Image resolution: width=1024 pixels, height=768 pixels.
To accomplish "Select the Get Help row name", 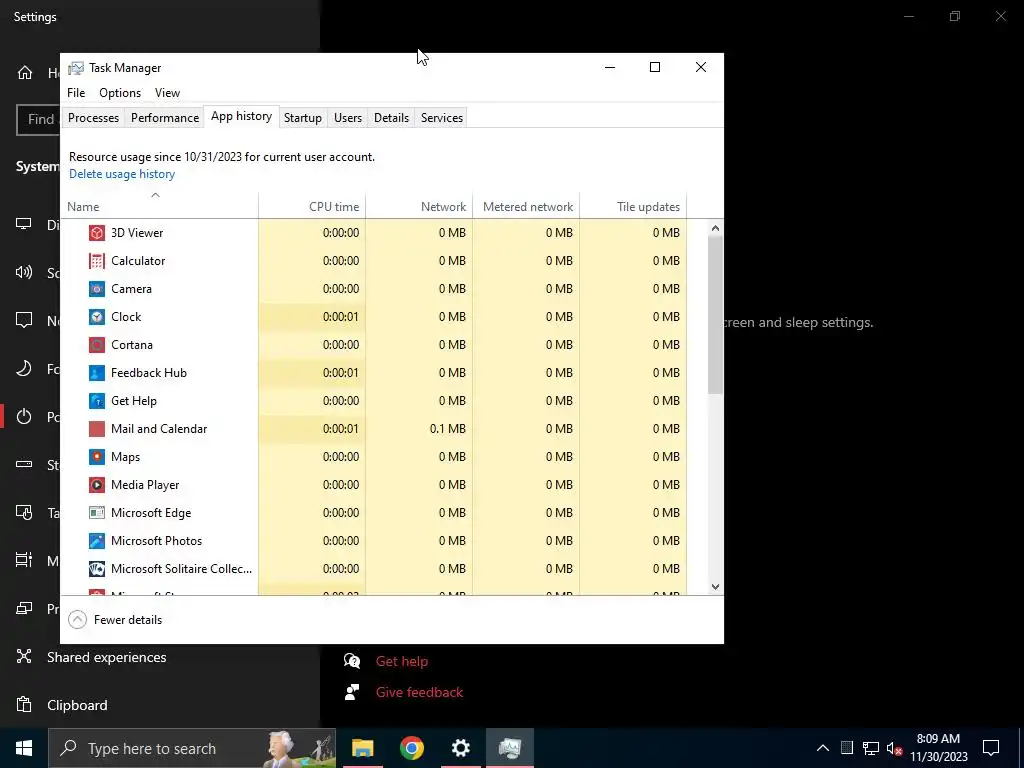I will coord(134,401).
